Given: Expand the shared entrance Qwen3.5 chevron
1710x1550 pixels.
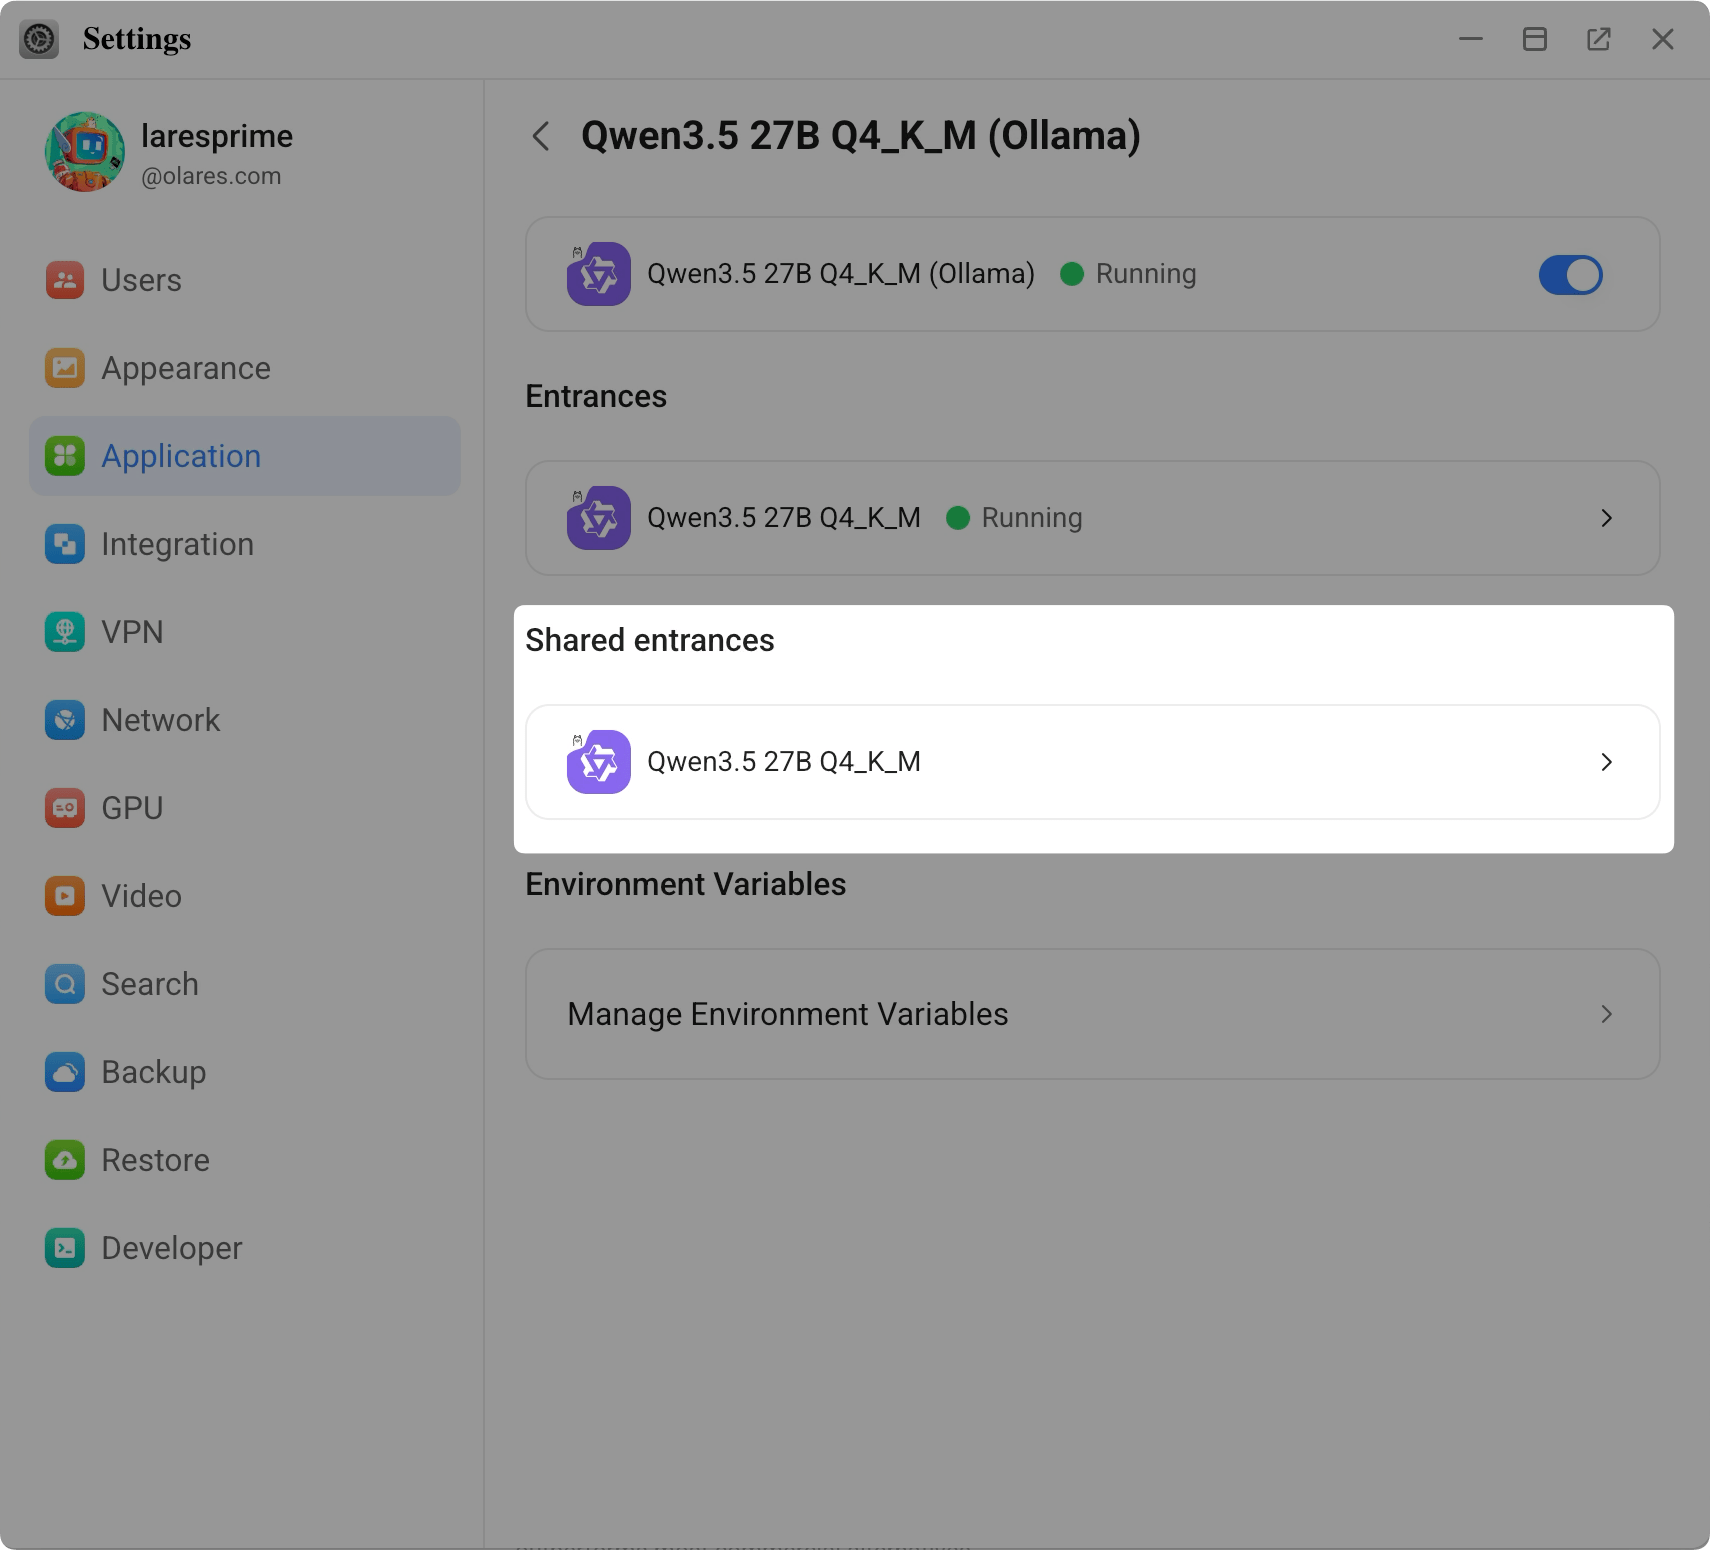Looking at the screenshot, I should (1606, 762).
